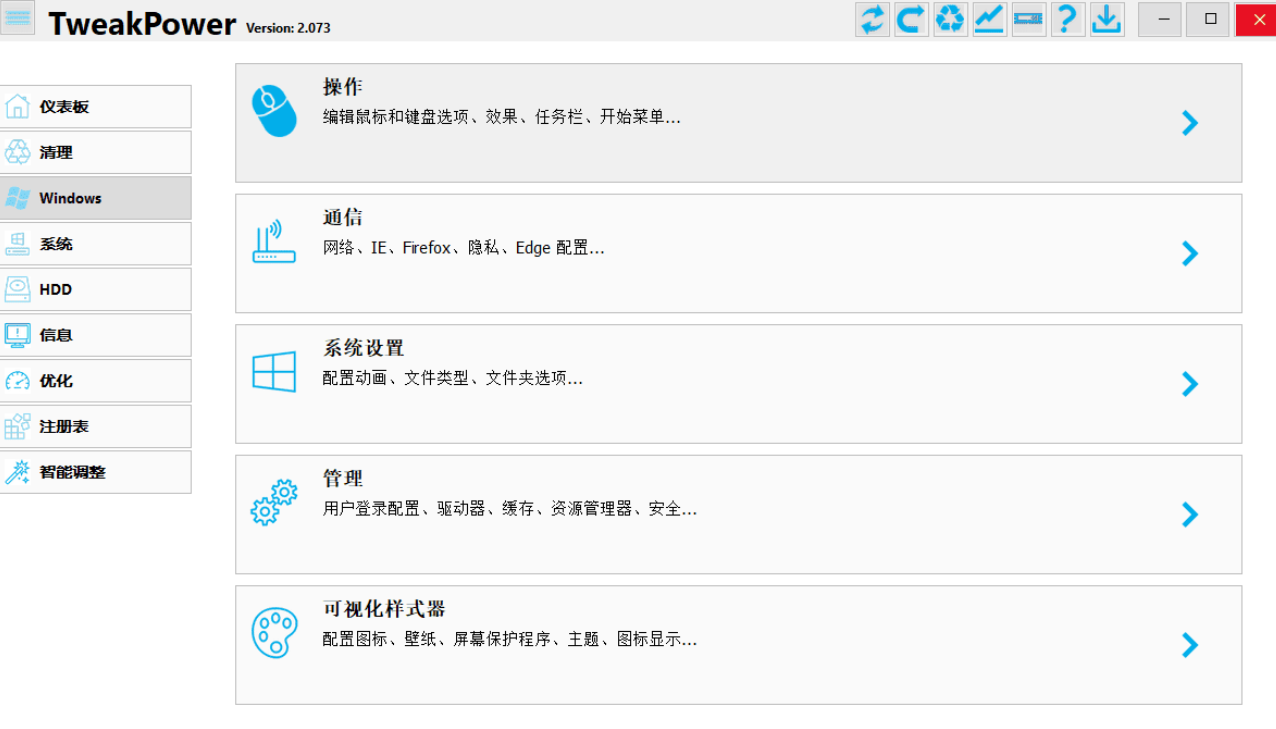Click the memory module toolbar icon
This screenshot has width=1276, height=729.
tap(1028, 19)
